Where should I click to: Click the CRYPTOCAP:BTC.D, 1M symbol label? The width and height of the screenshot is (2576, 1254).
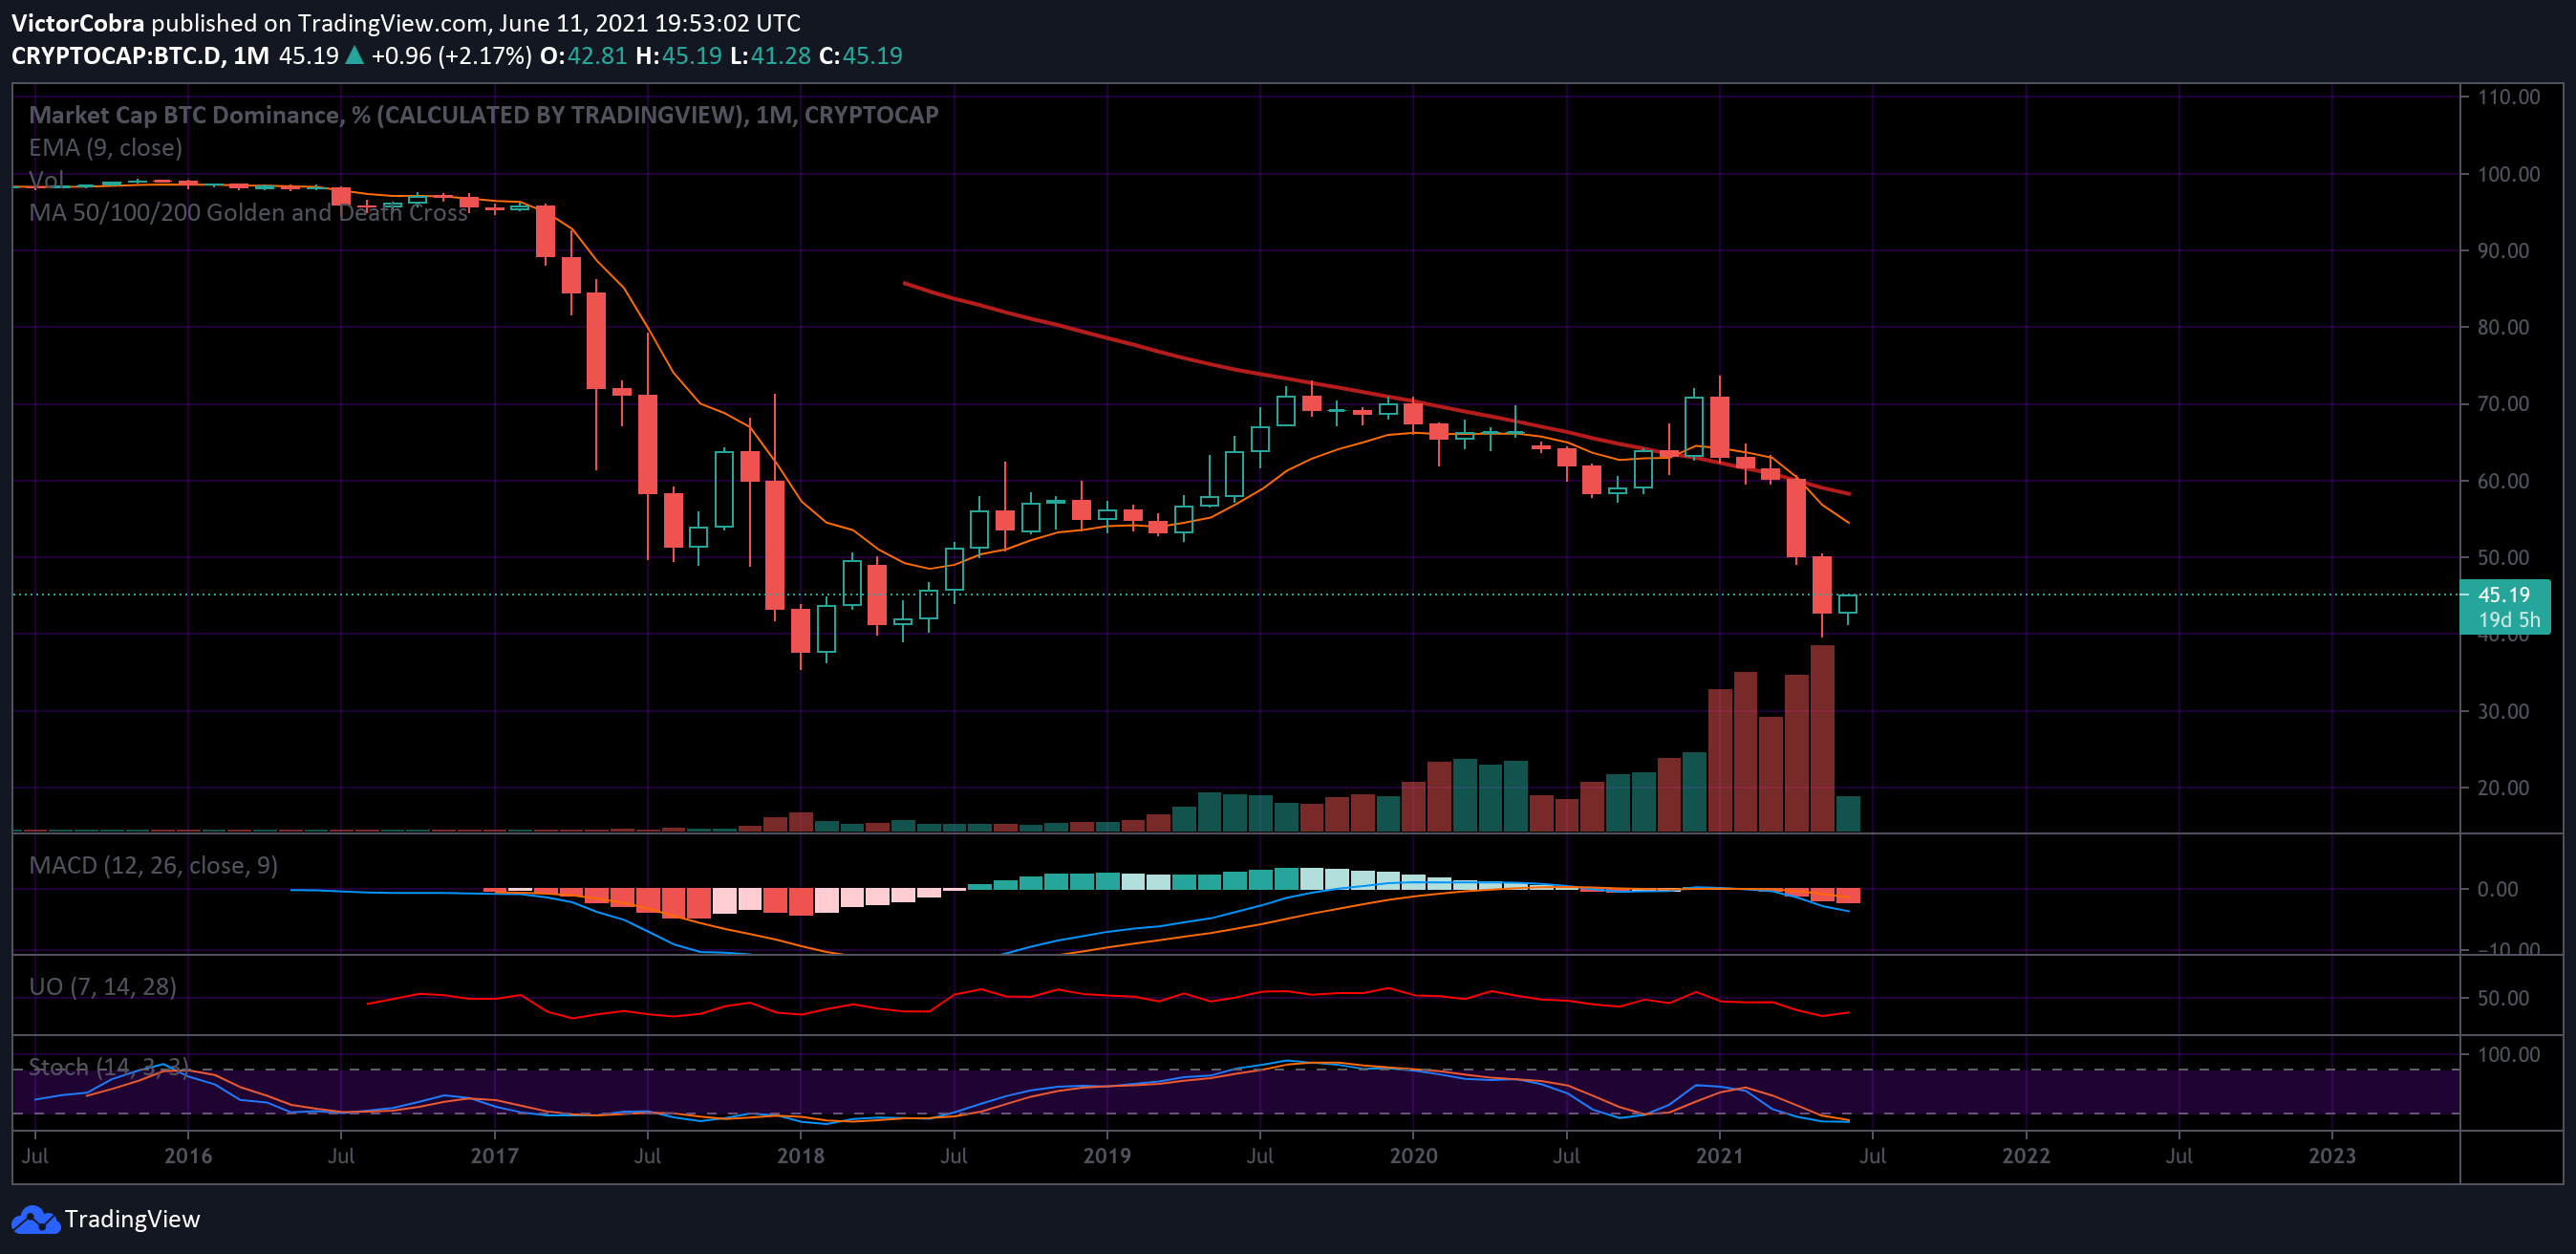[140, 56]
